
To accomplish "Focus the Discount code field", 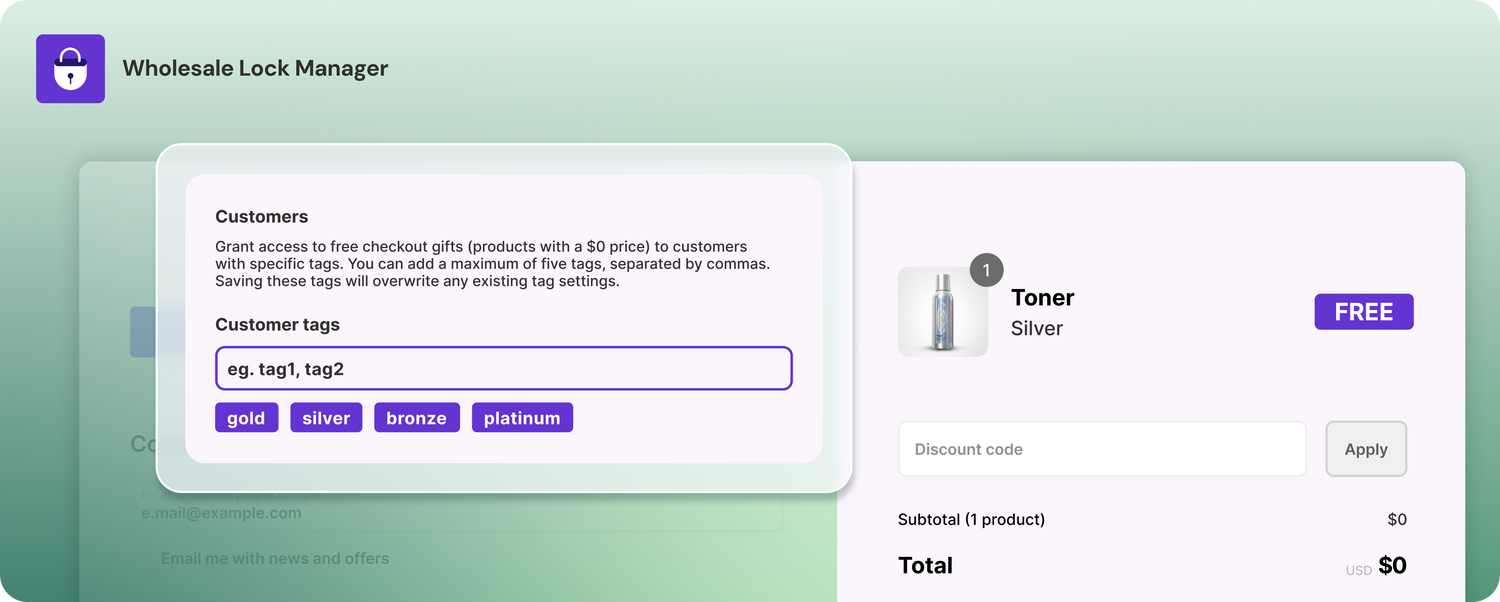I will click(x=1101, y=449).
